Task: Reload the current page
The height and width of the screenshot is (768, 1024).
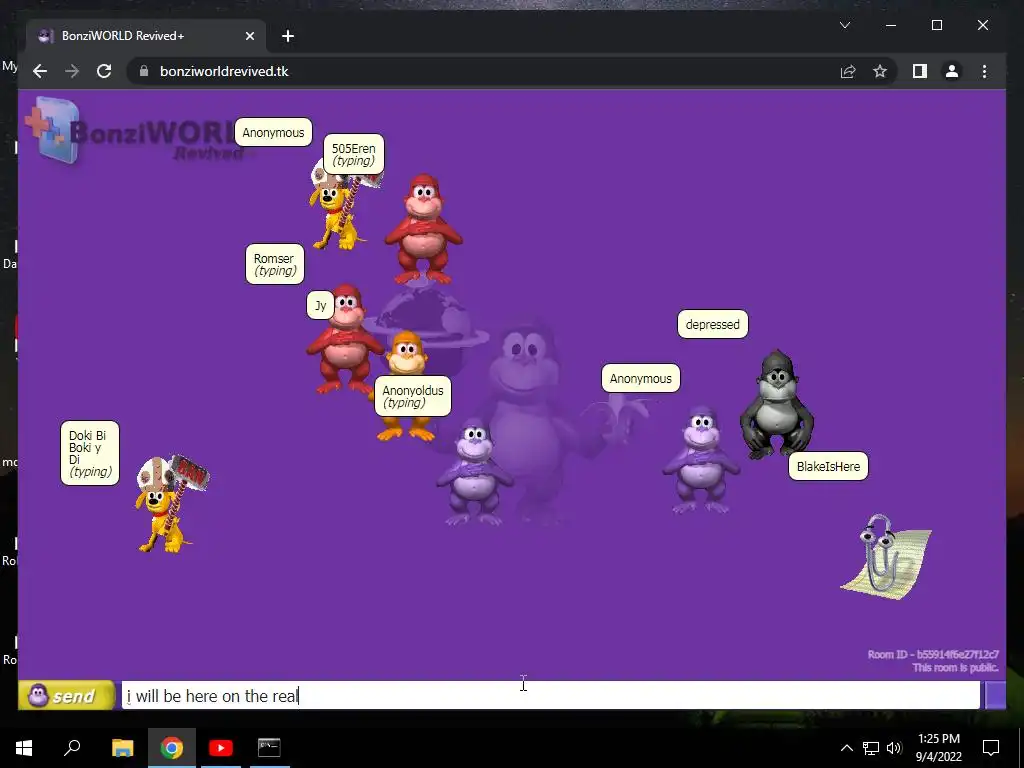Action: pos(104,71)
